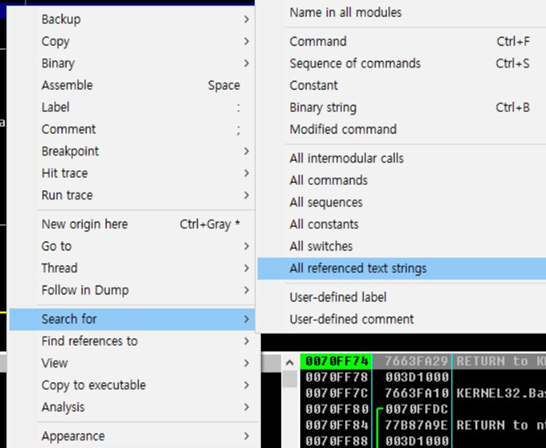Select Modified command option
This screenshot has height=448, width=546.
(402, 129)
